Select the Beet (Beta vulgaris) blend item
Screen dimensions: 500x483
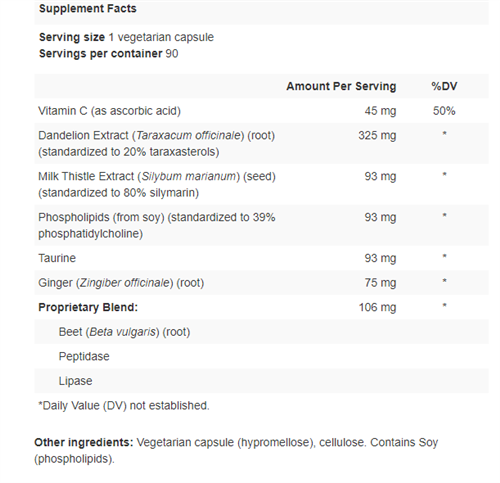[124, 332]
